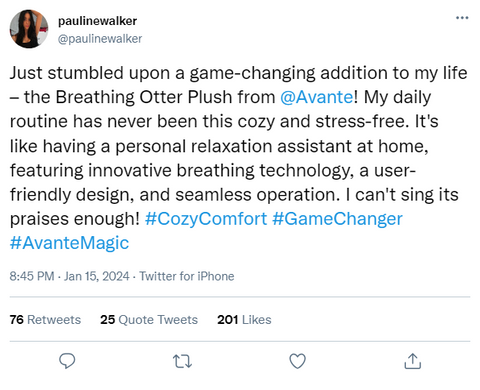The image size is (480, 390).
Task: Open the #GameChanger hashtag
Action: [337, 219]
